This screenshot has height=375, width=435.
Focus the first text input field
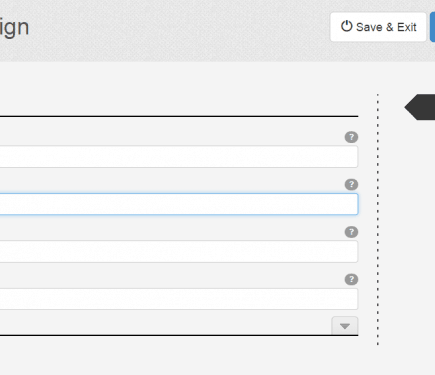click(179, 156)
